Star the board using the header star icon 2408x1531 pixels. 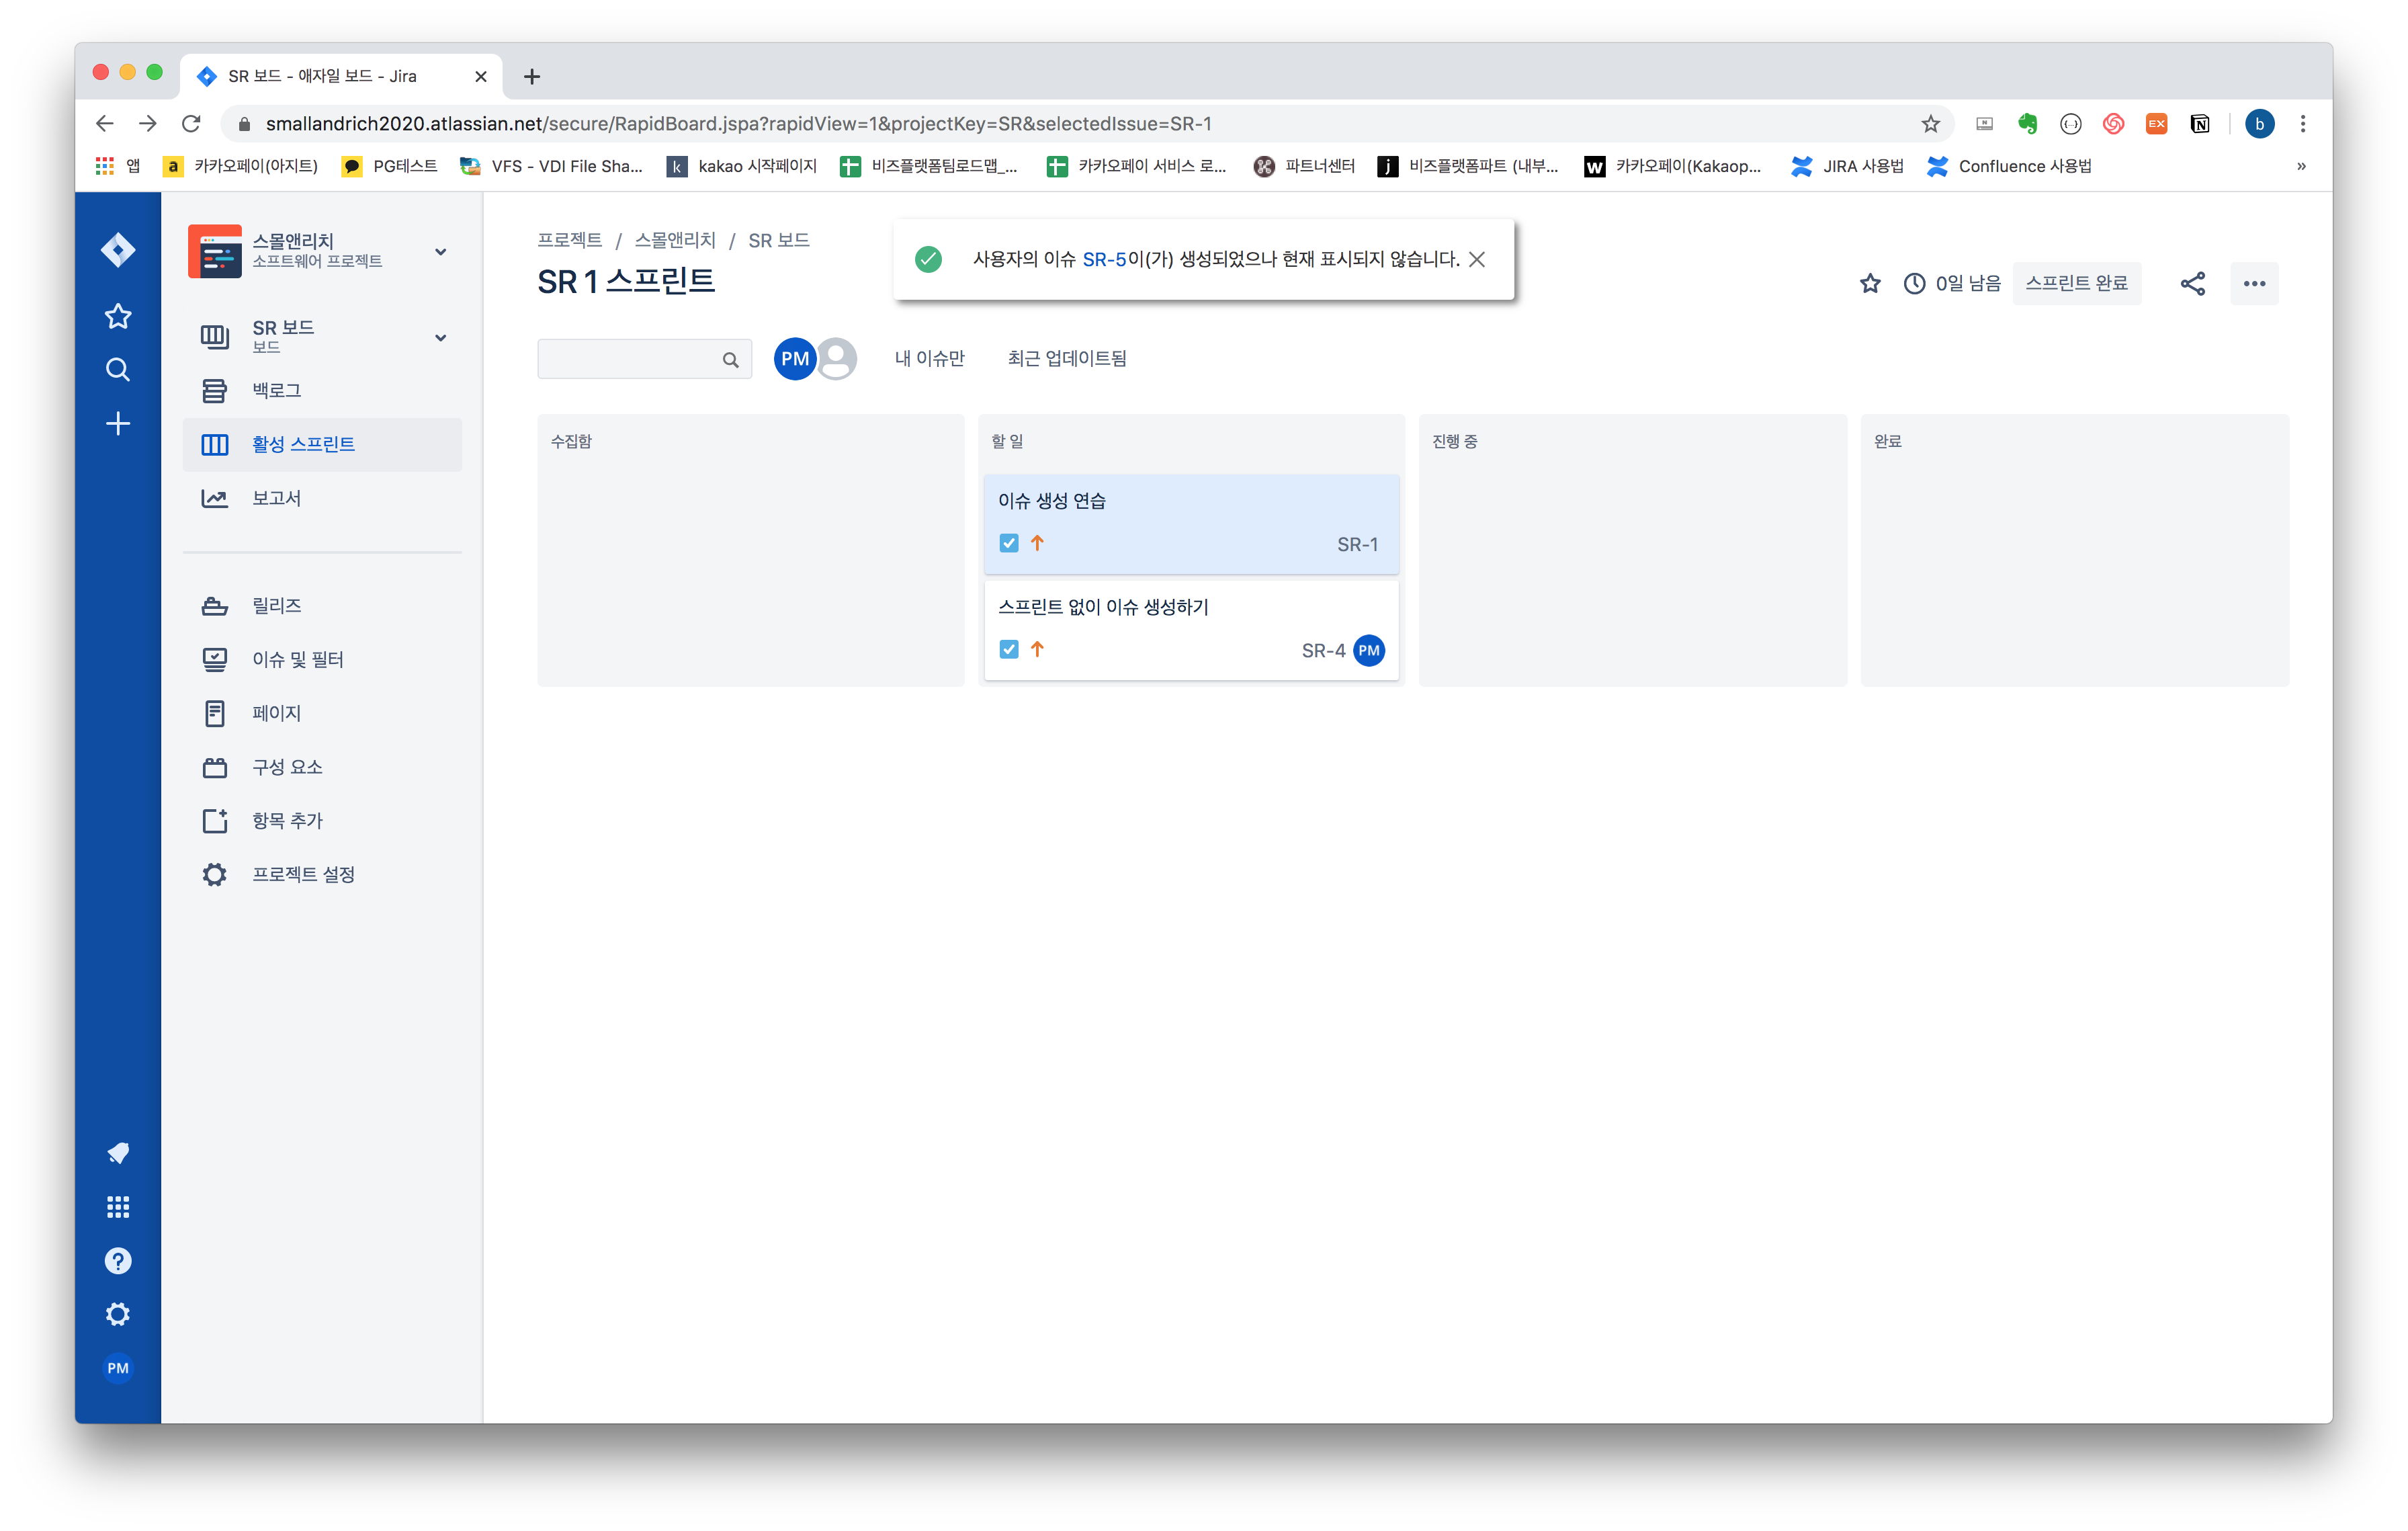pos(1869,284)
